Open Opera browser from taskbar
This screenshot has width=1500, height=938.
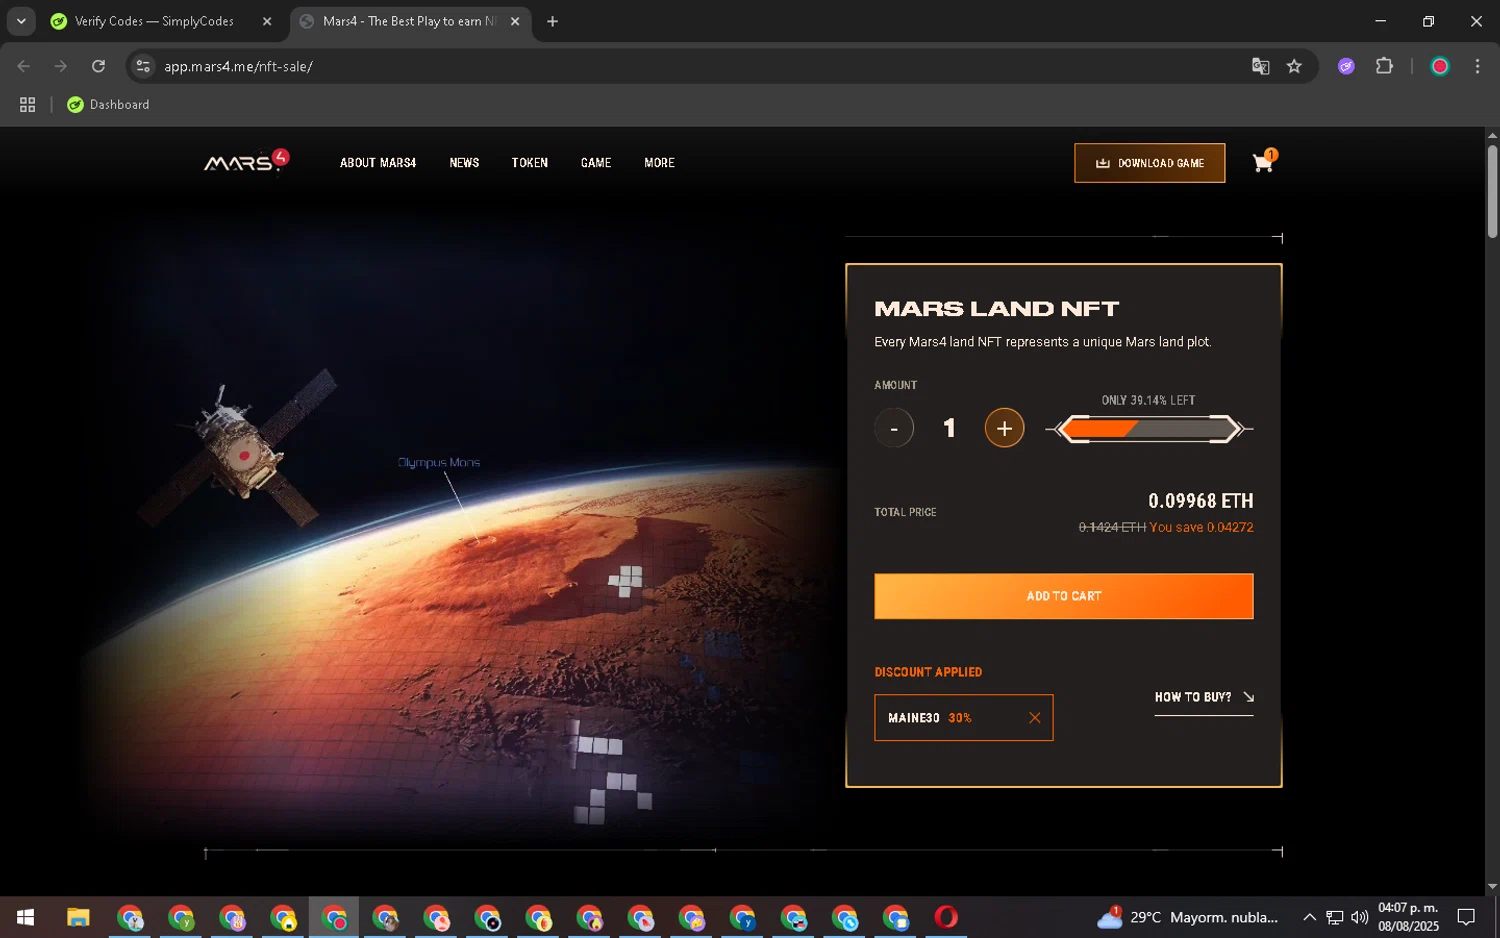click(946, 917)
